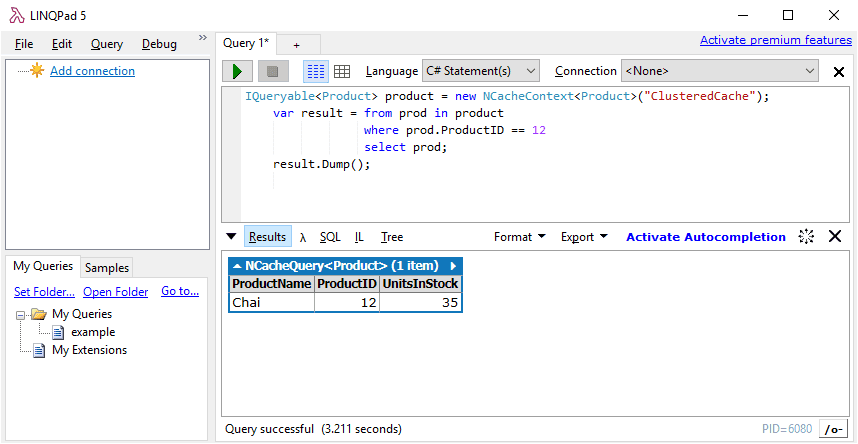
Task: Open the Connection dropdown
Action: coord(720,71)
